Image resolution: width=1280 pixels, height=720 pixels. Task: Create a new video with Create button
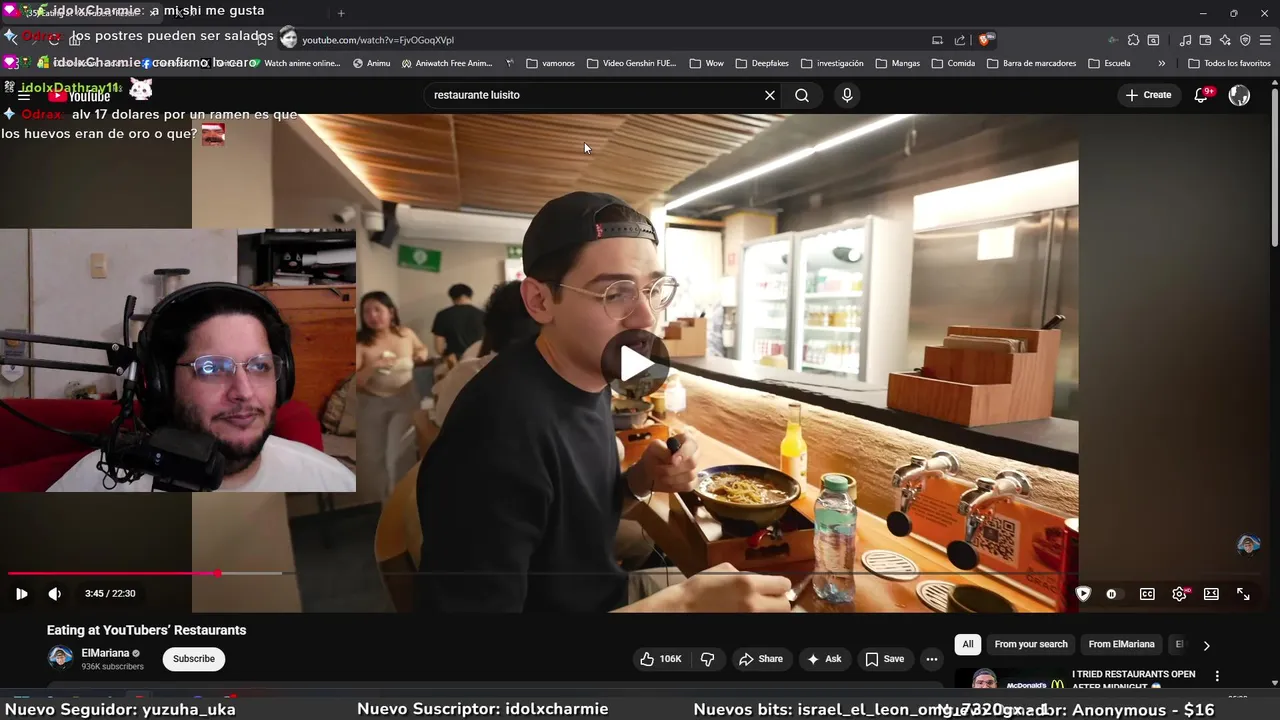[1148, 95]
